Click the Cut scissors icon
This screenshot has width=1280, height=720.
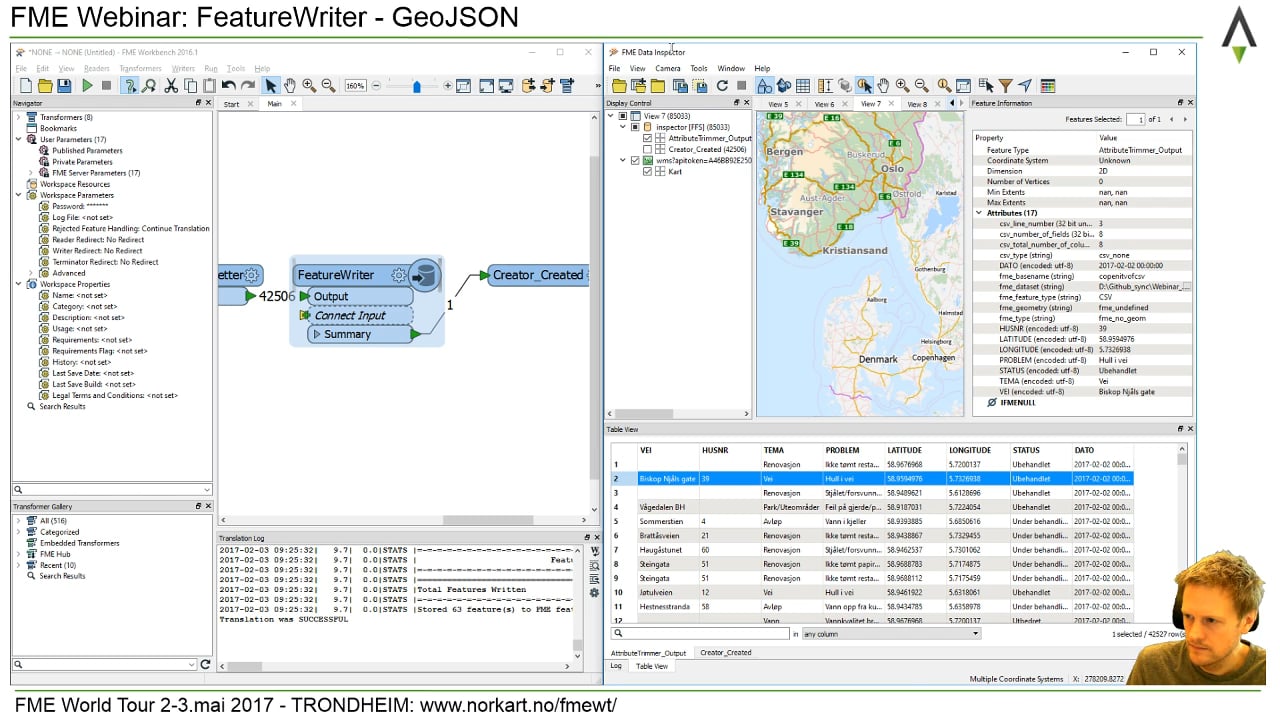coord(171,86)
